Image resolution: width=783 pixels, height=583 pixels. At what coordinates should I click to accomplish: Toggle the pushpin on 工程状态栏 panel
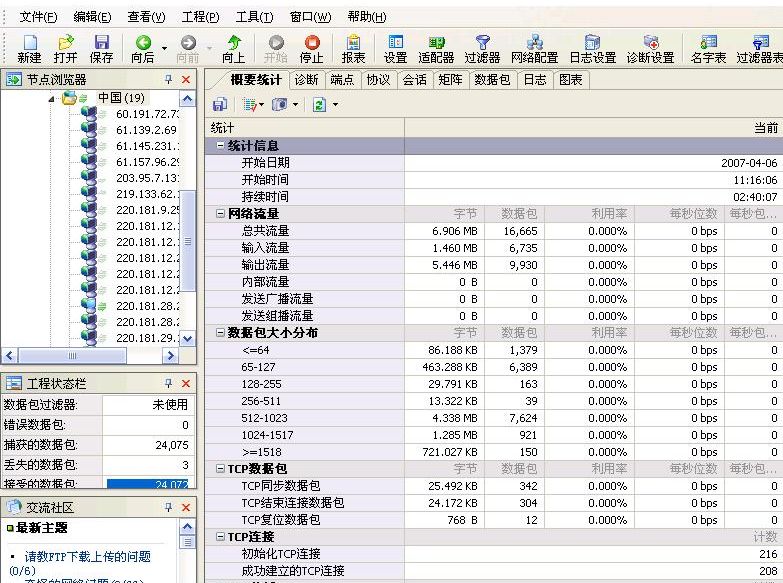click(x=168, y=383)
